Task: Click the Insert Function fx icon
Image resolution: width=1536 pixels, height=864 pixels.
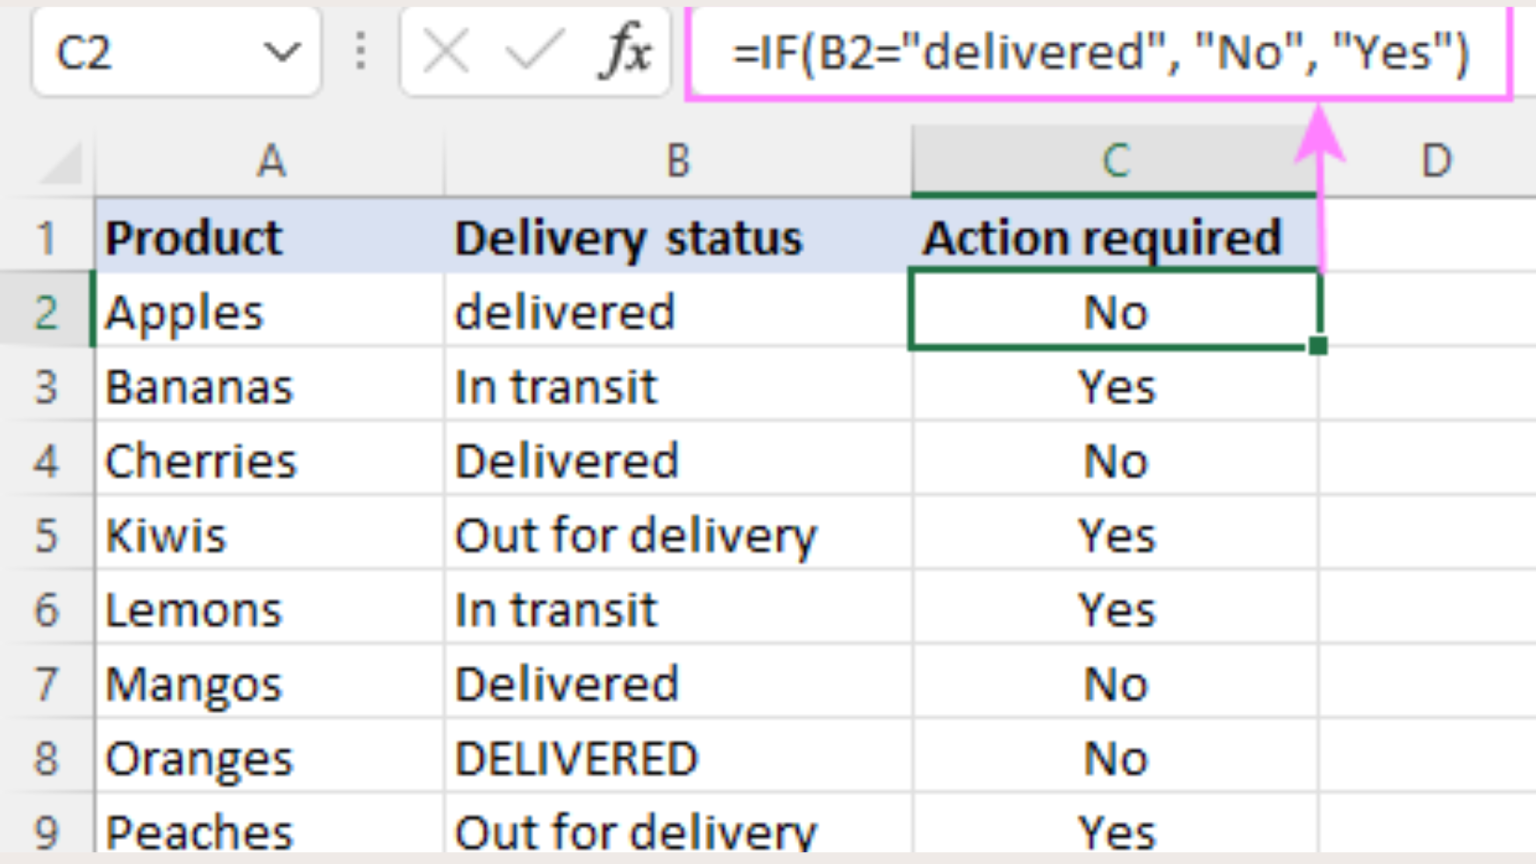Action: pyautogui.click(x=626, y=52)
